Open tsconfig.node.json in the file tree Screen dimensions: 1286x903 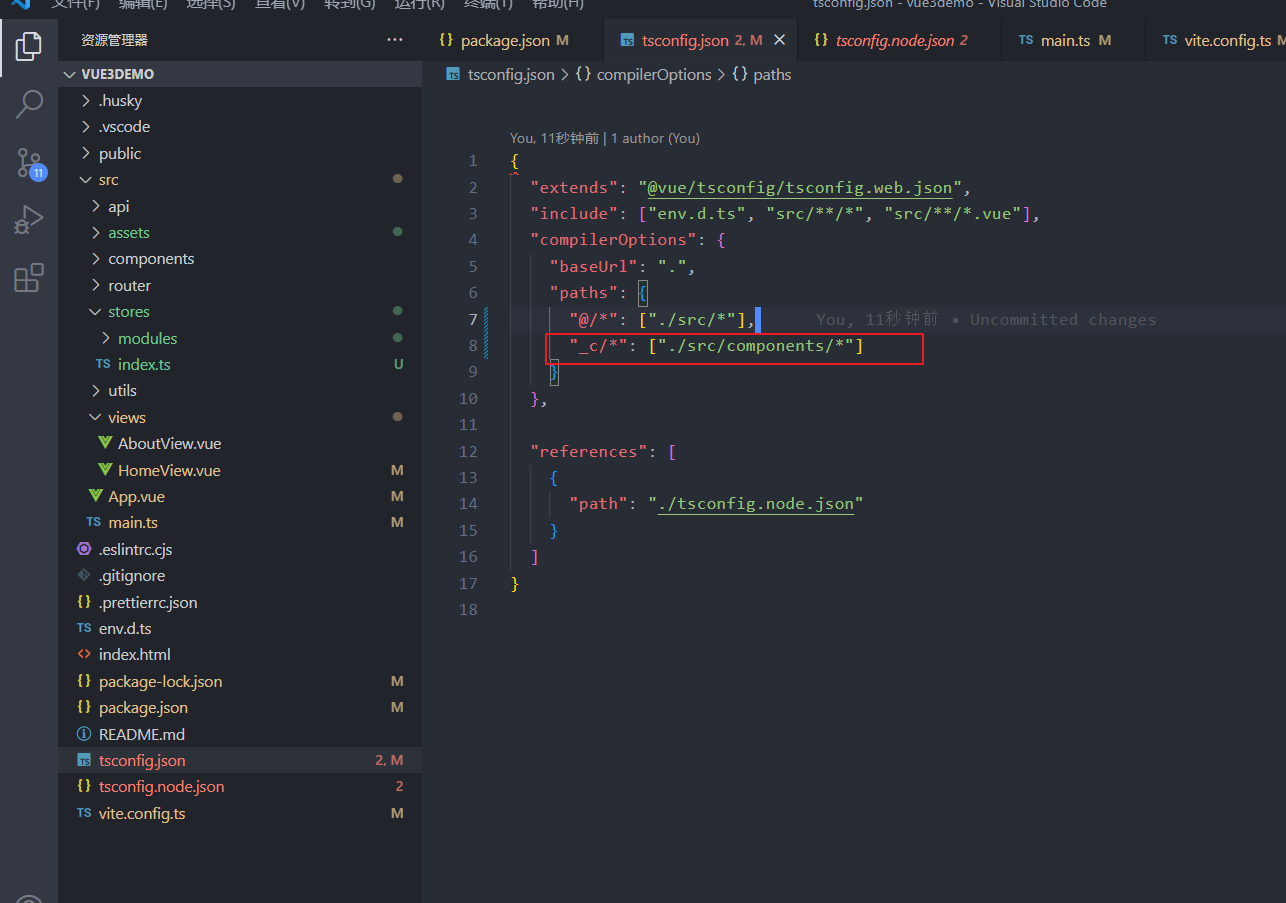coord(240,787)
